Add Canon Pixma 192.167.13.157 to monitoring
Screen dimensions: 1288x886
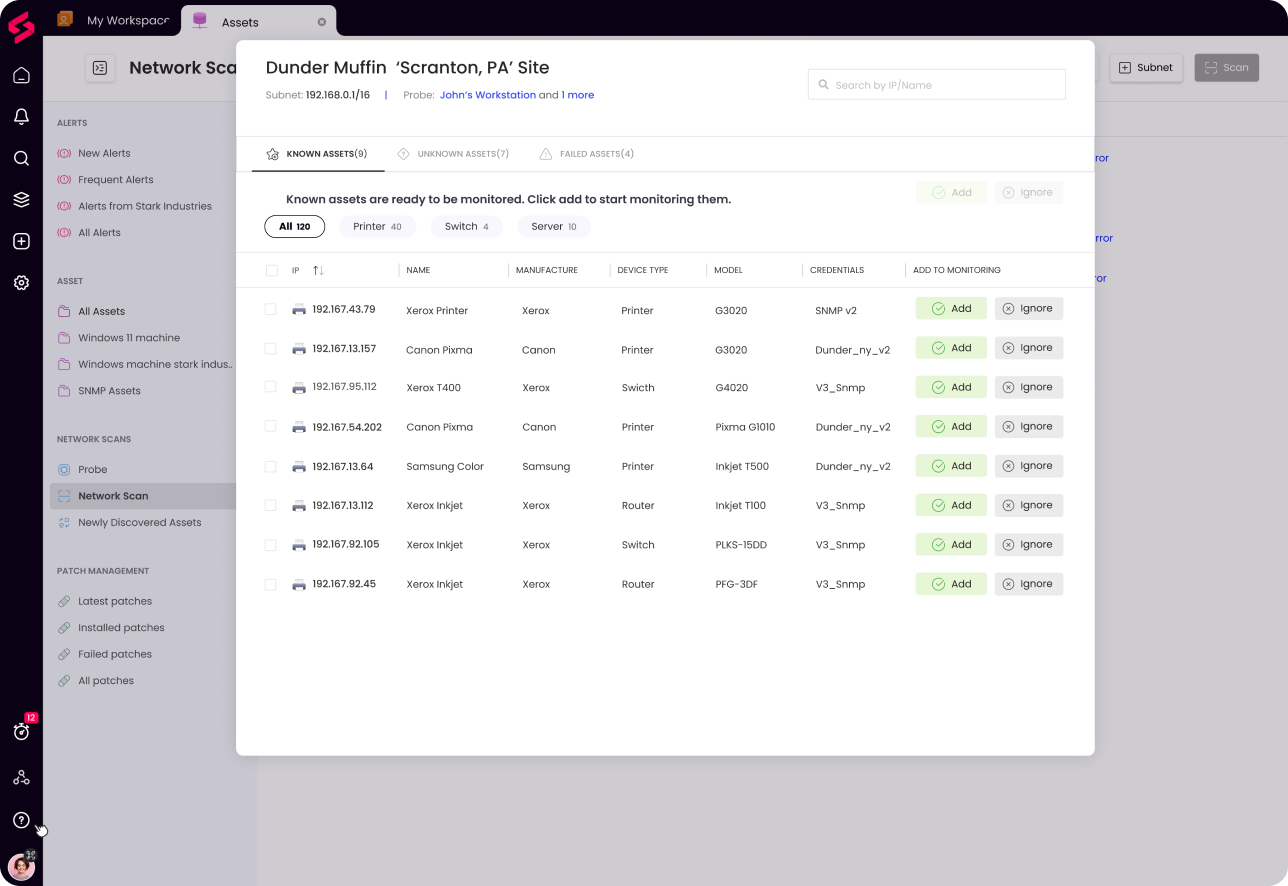pyautogui.click(x=950, y=348)
